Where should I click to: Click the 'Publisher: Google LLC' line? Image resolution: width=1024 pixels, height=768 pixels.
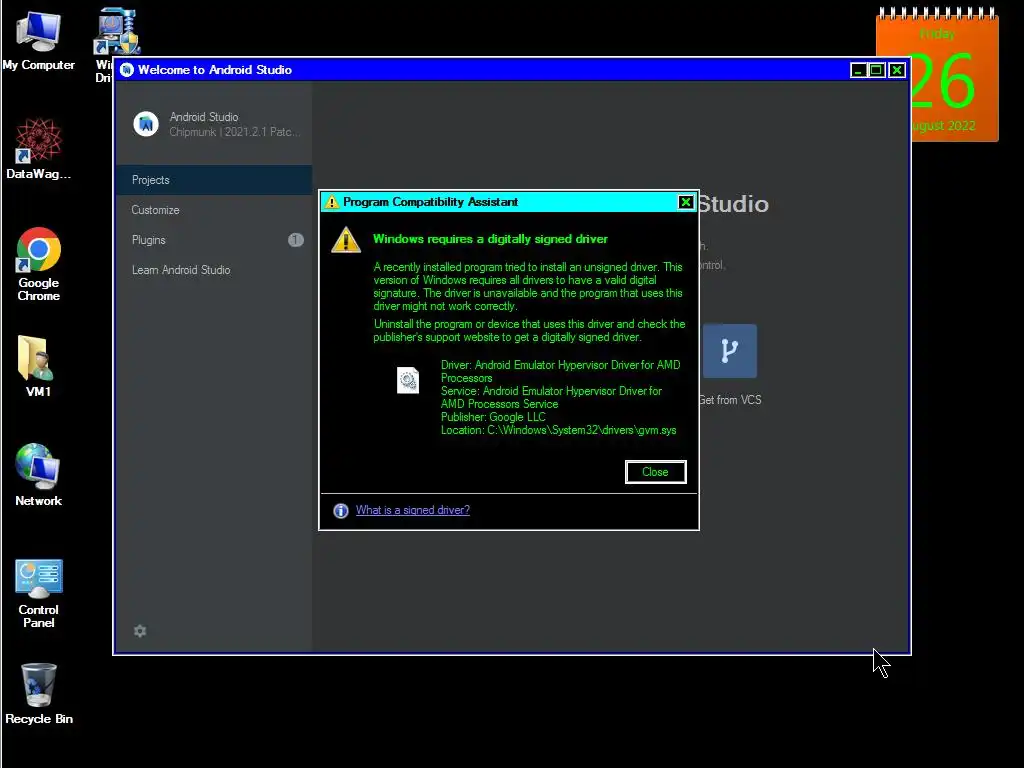click(x=493, y=417)
